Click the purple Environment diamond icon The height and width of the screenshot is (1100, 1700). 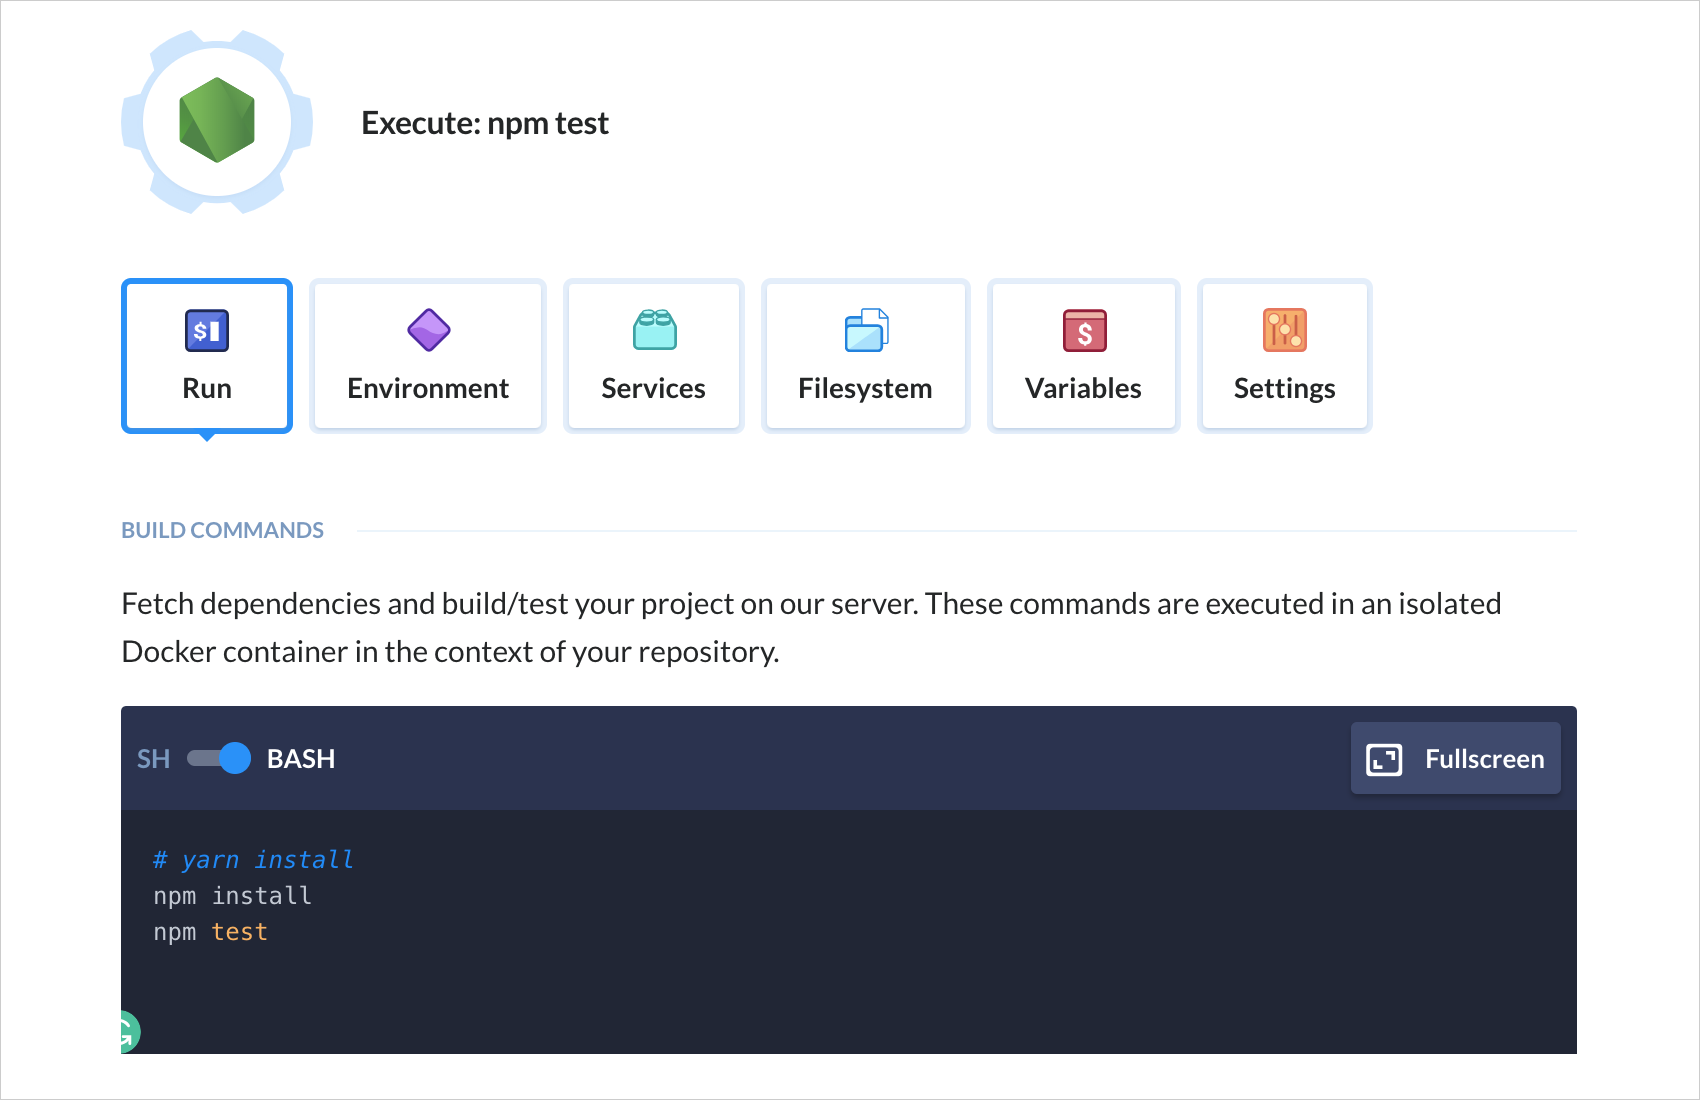pos(429,330)
